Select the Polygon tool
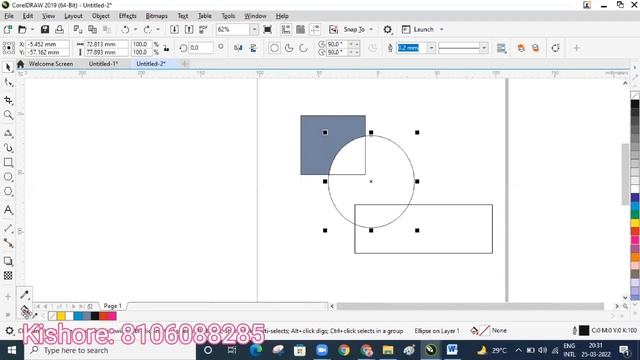This screenshot has height=360, width=640. click(8, 191)
